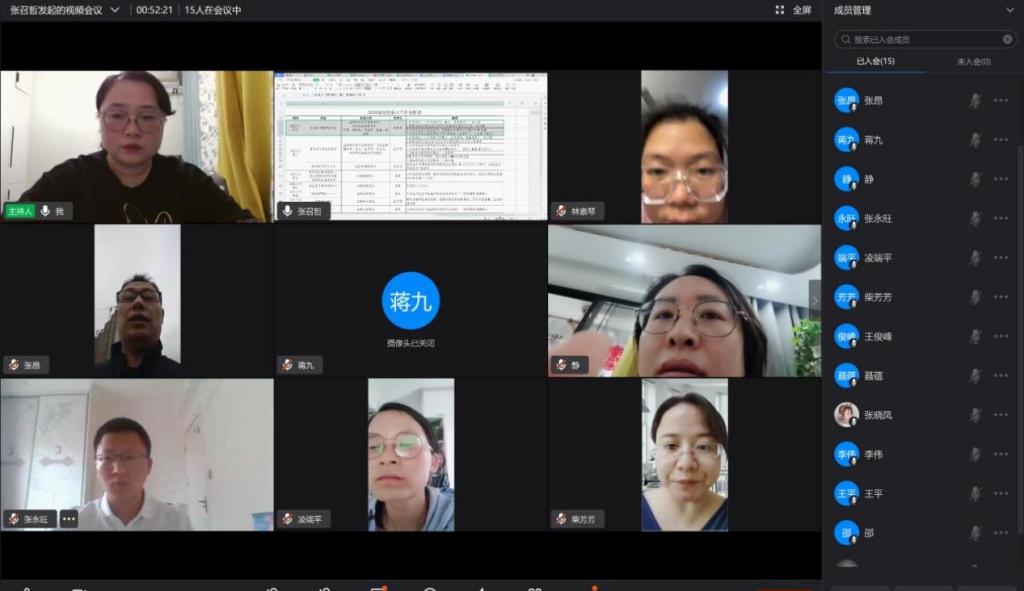The width and height of the screenshot is (1024, 591).
Task: Toggle microphone mute for 静 in member list
Action: (x=975, y=180)
